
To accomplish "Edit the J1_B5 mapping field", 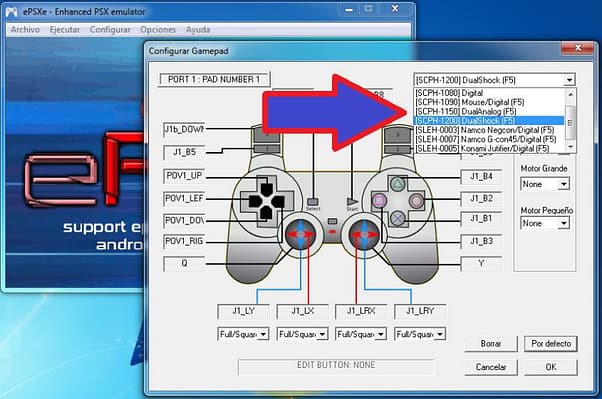I will coord(184,152).
